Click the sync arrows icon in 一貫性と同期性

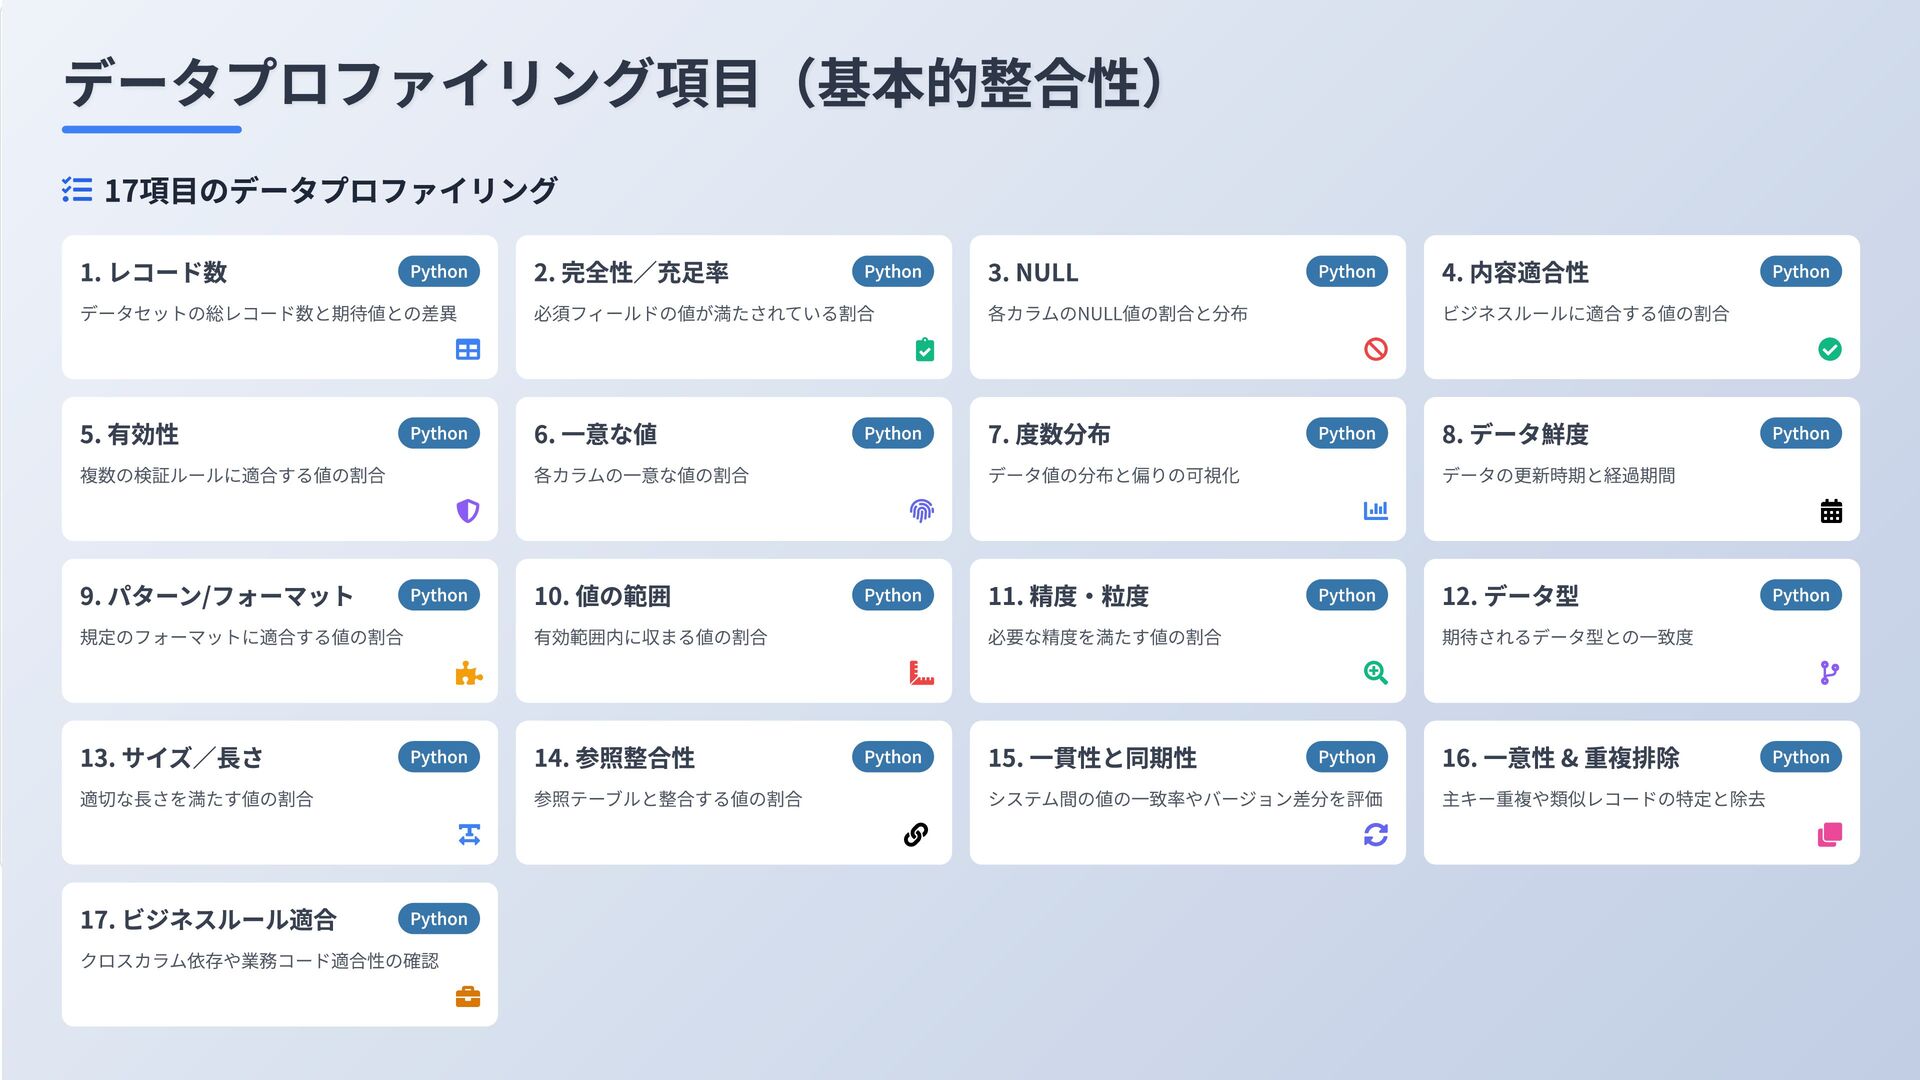(x=1376, y=834)
